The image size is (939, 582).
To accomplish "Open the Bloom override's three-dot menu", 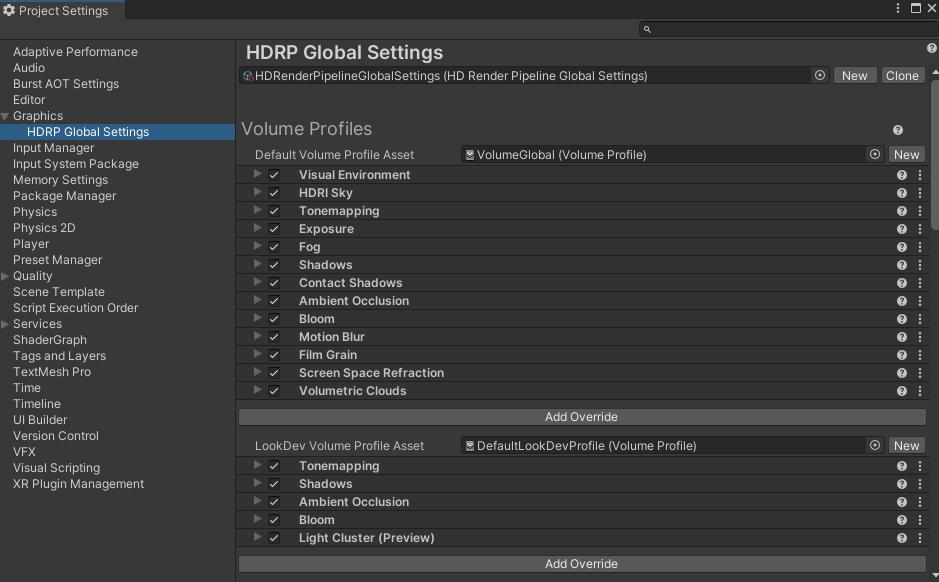I will click(x=919, y=319).
